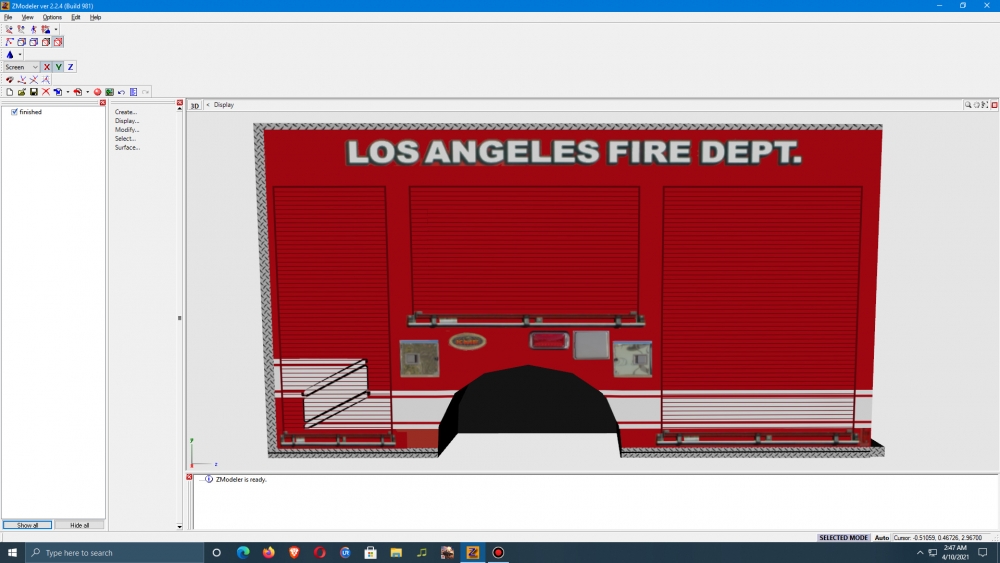The width and height of the screenshot is (1000, 563).
Task: Click the Show all button
Action: coord(27,525)
